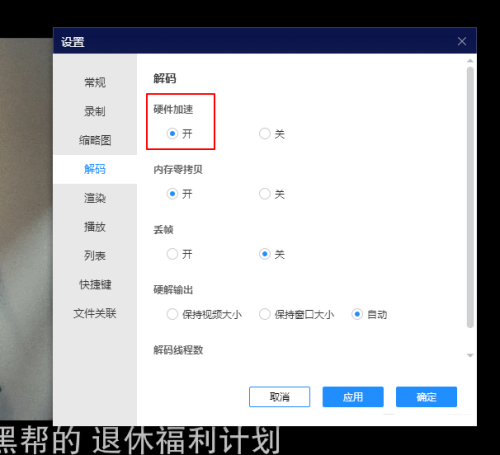Click the scrollbar down arrow
The height and width of the screenshot is (455, 500).
pyautogui.click(x=470, y=355)
